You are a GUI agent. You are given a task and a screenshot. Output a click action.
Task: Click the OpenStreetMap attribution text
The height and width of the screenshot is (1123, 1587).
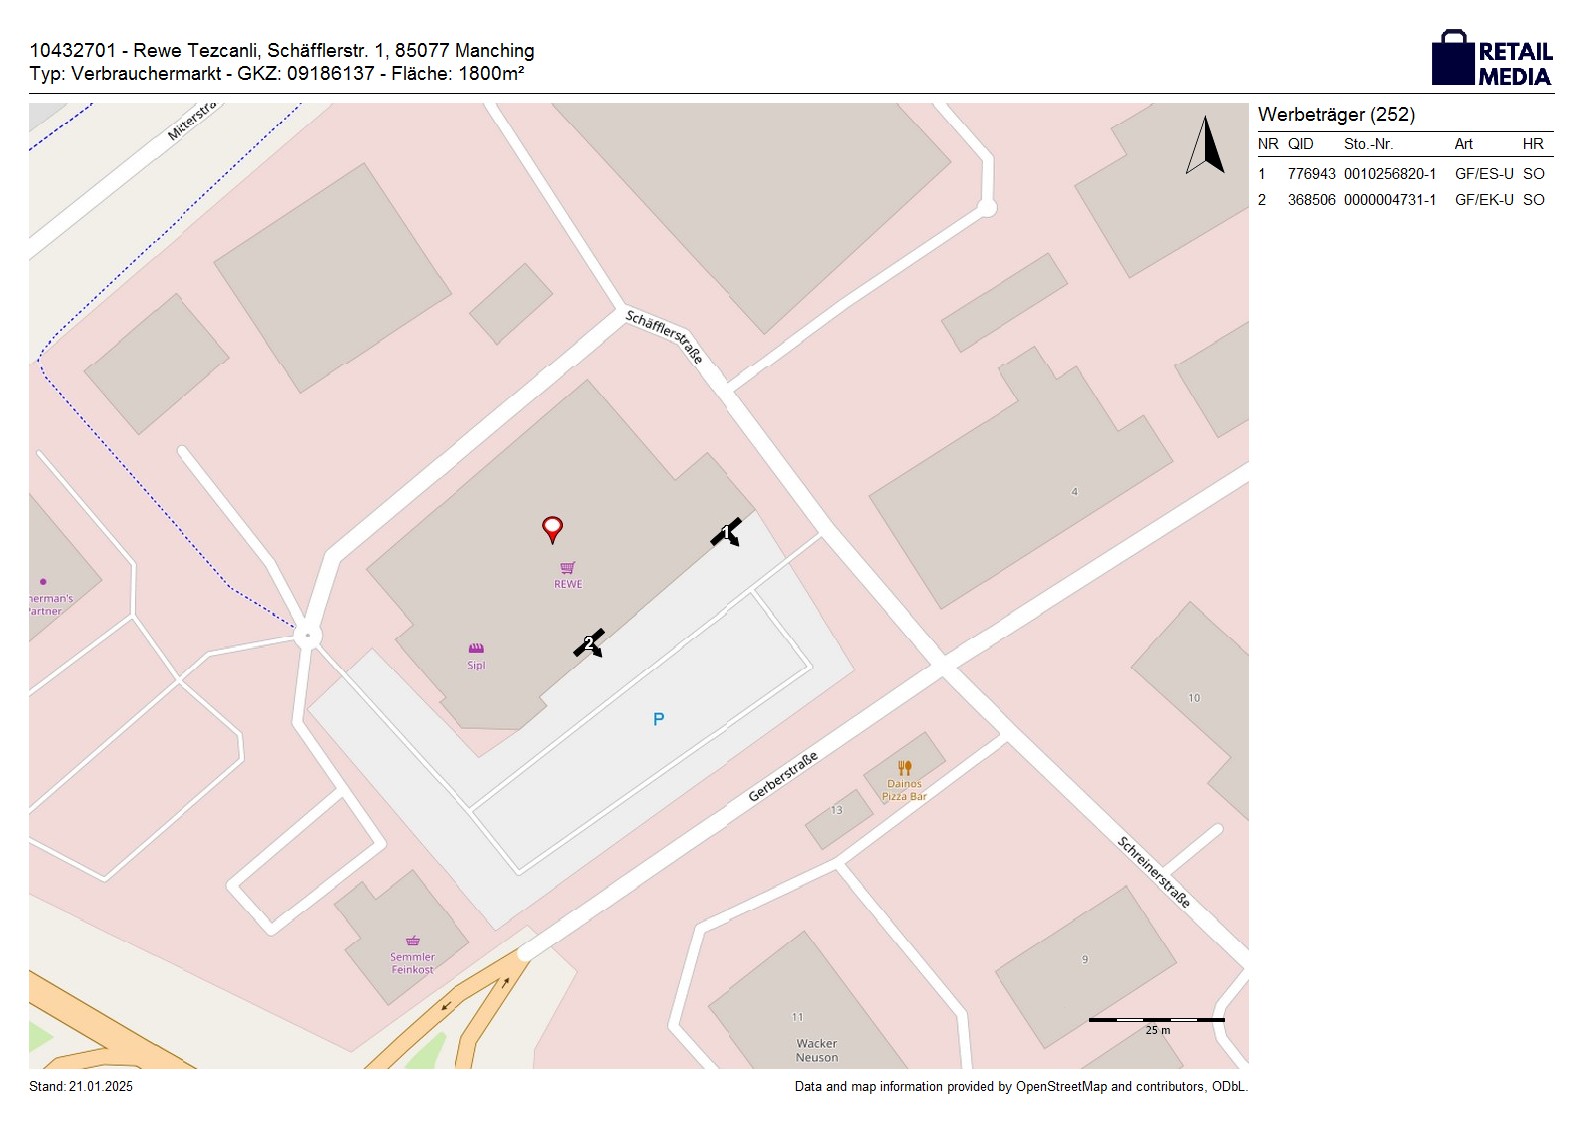tap(1020, 1087)
